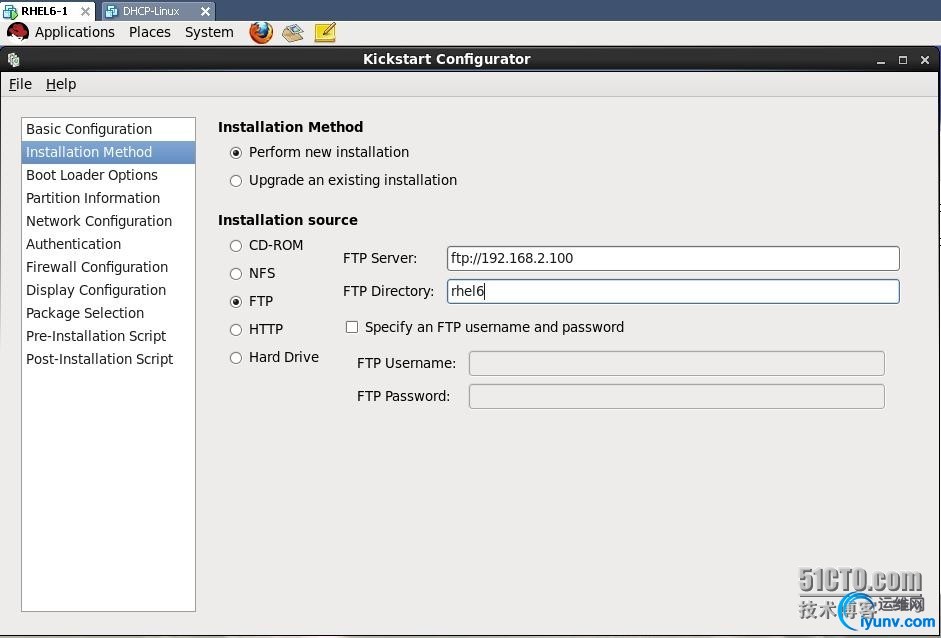Image resolution: width=941 pixels, height=638 pixels.
Task: Go to Basic Configuration section
Action: [x=108, y=129]
